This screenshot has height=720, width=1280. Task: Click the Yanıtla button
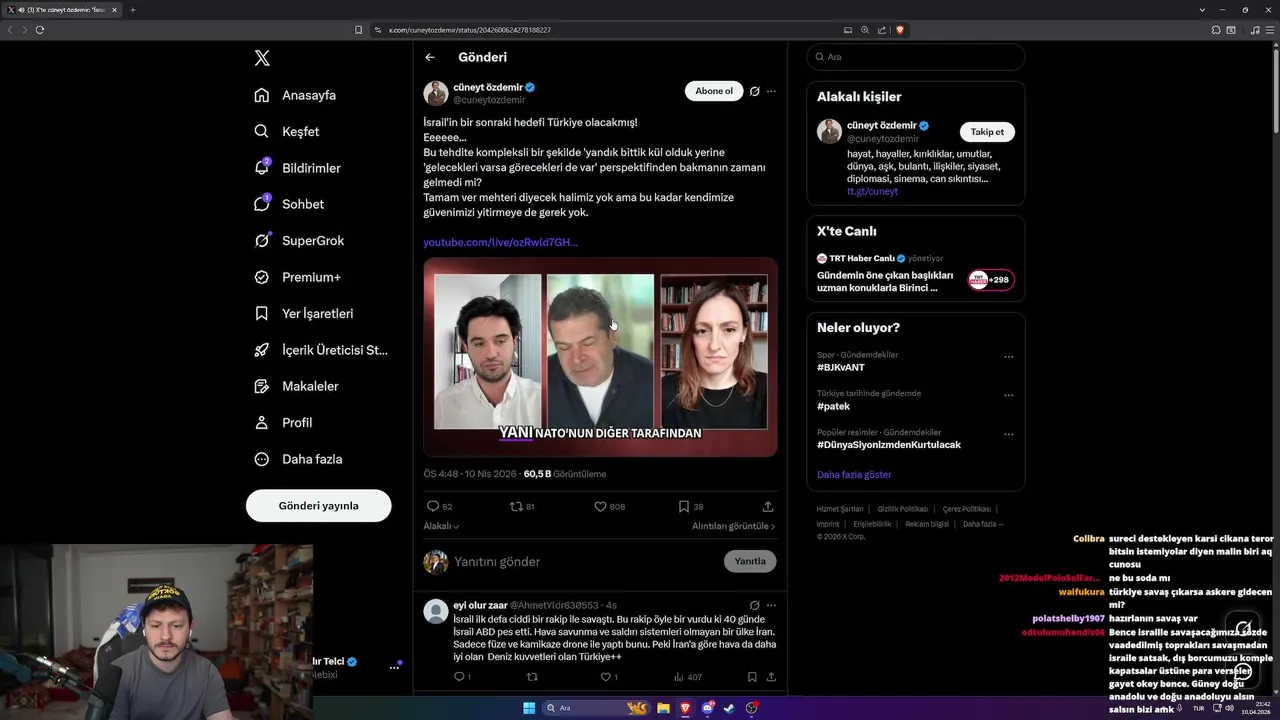pyautogui.click(x=750, y=561)
